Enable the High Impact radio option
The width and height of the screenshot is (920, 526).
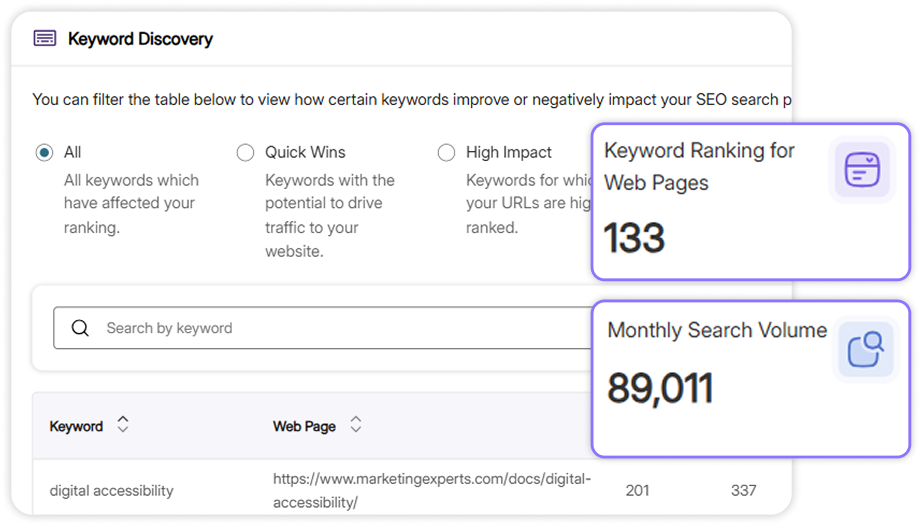coord(446,153)
